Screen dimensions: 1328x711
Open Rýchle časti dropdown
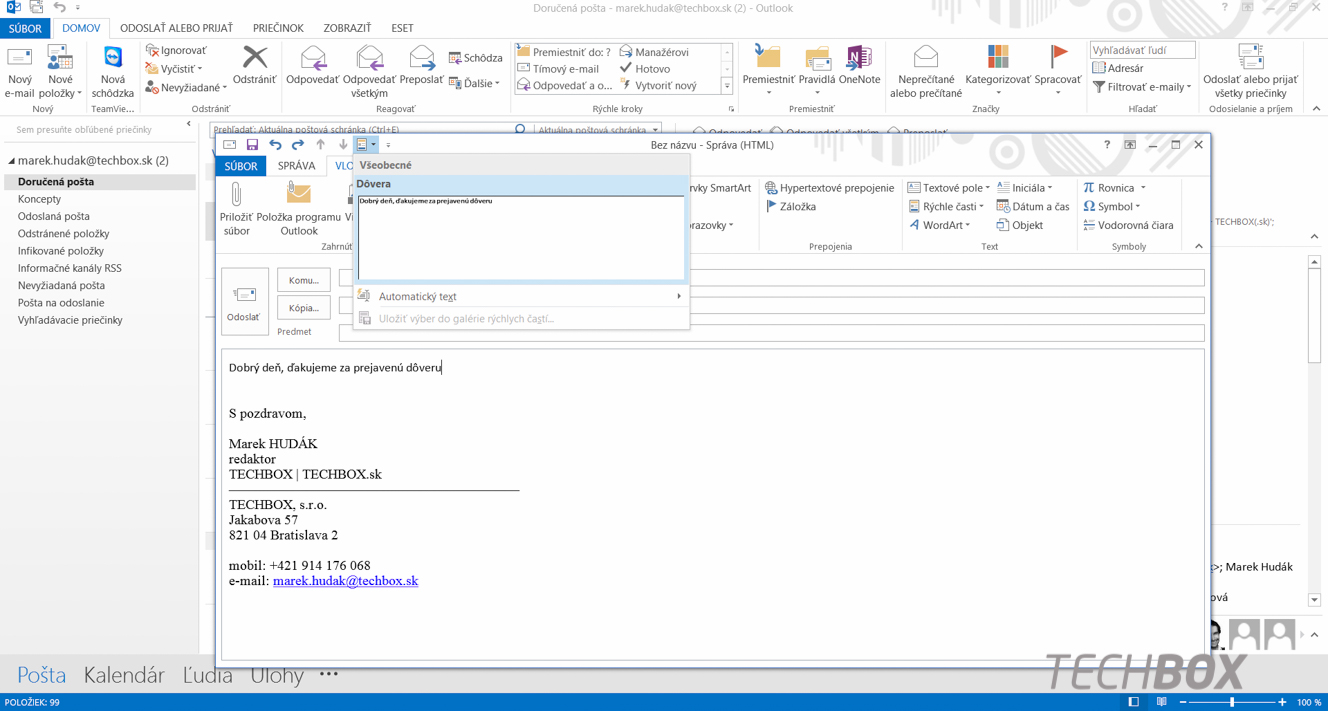point(945,207)
